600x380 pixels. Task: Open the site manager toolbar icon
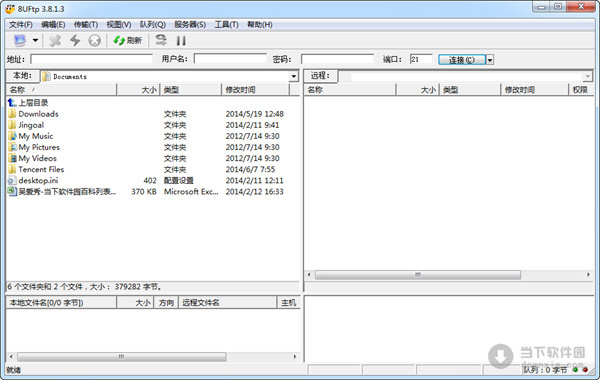(x=20, y=40)
